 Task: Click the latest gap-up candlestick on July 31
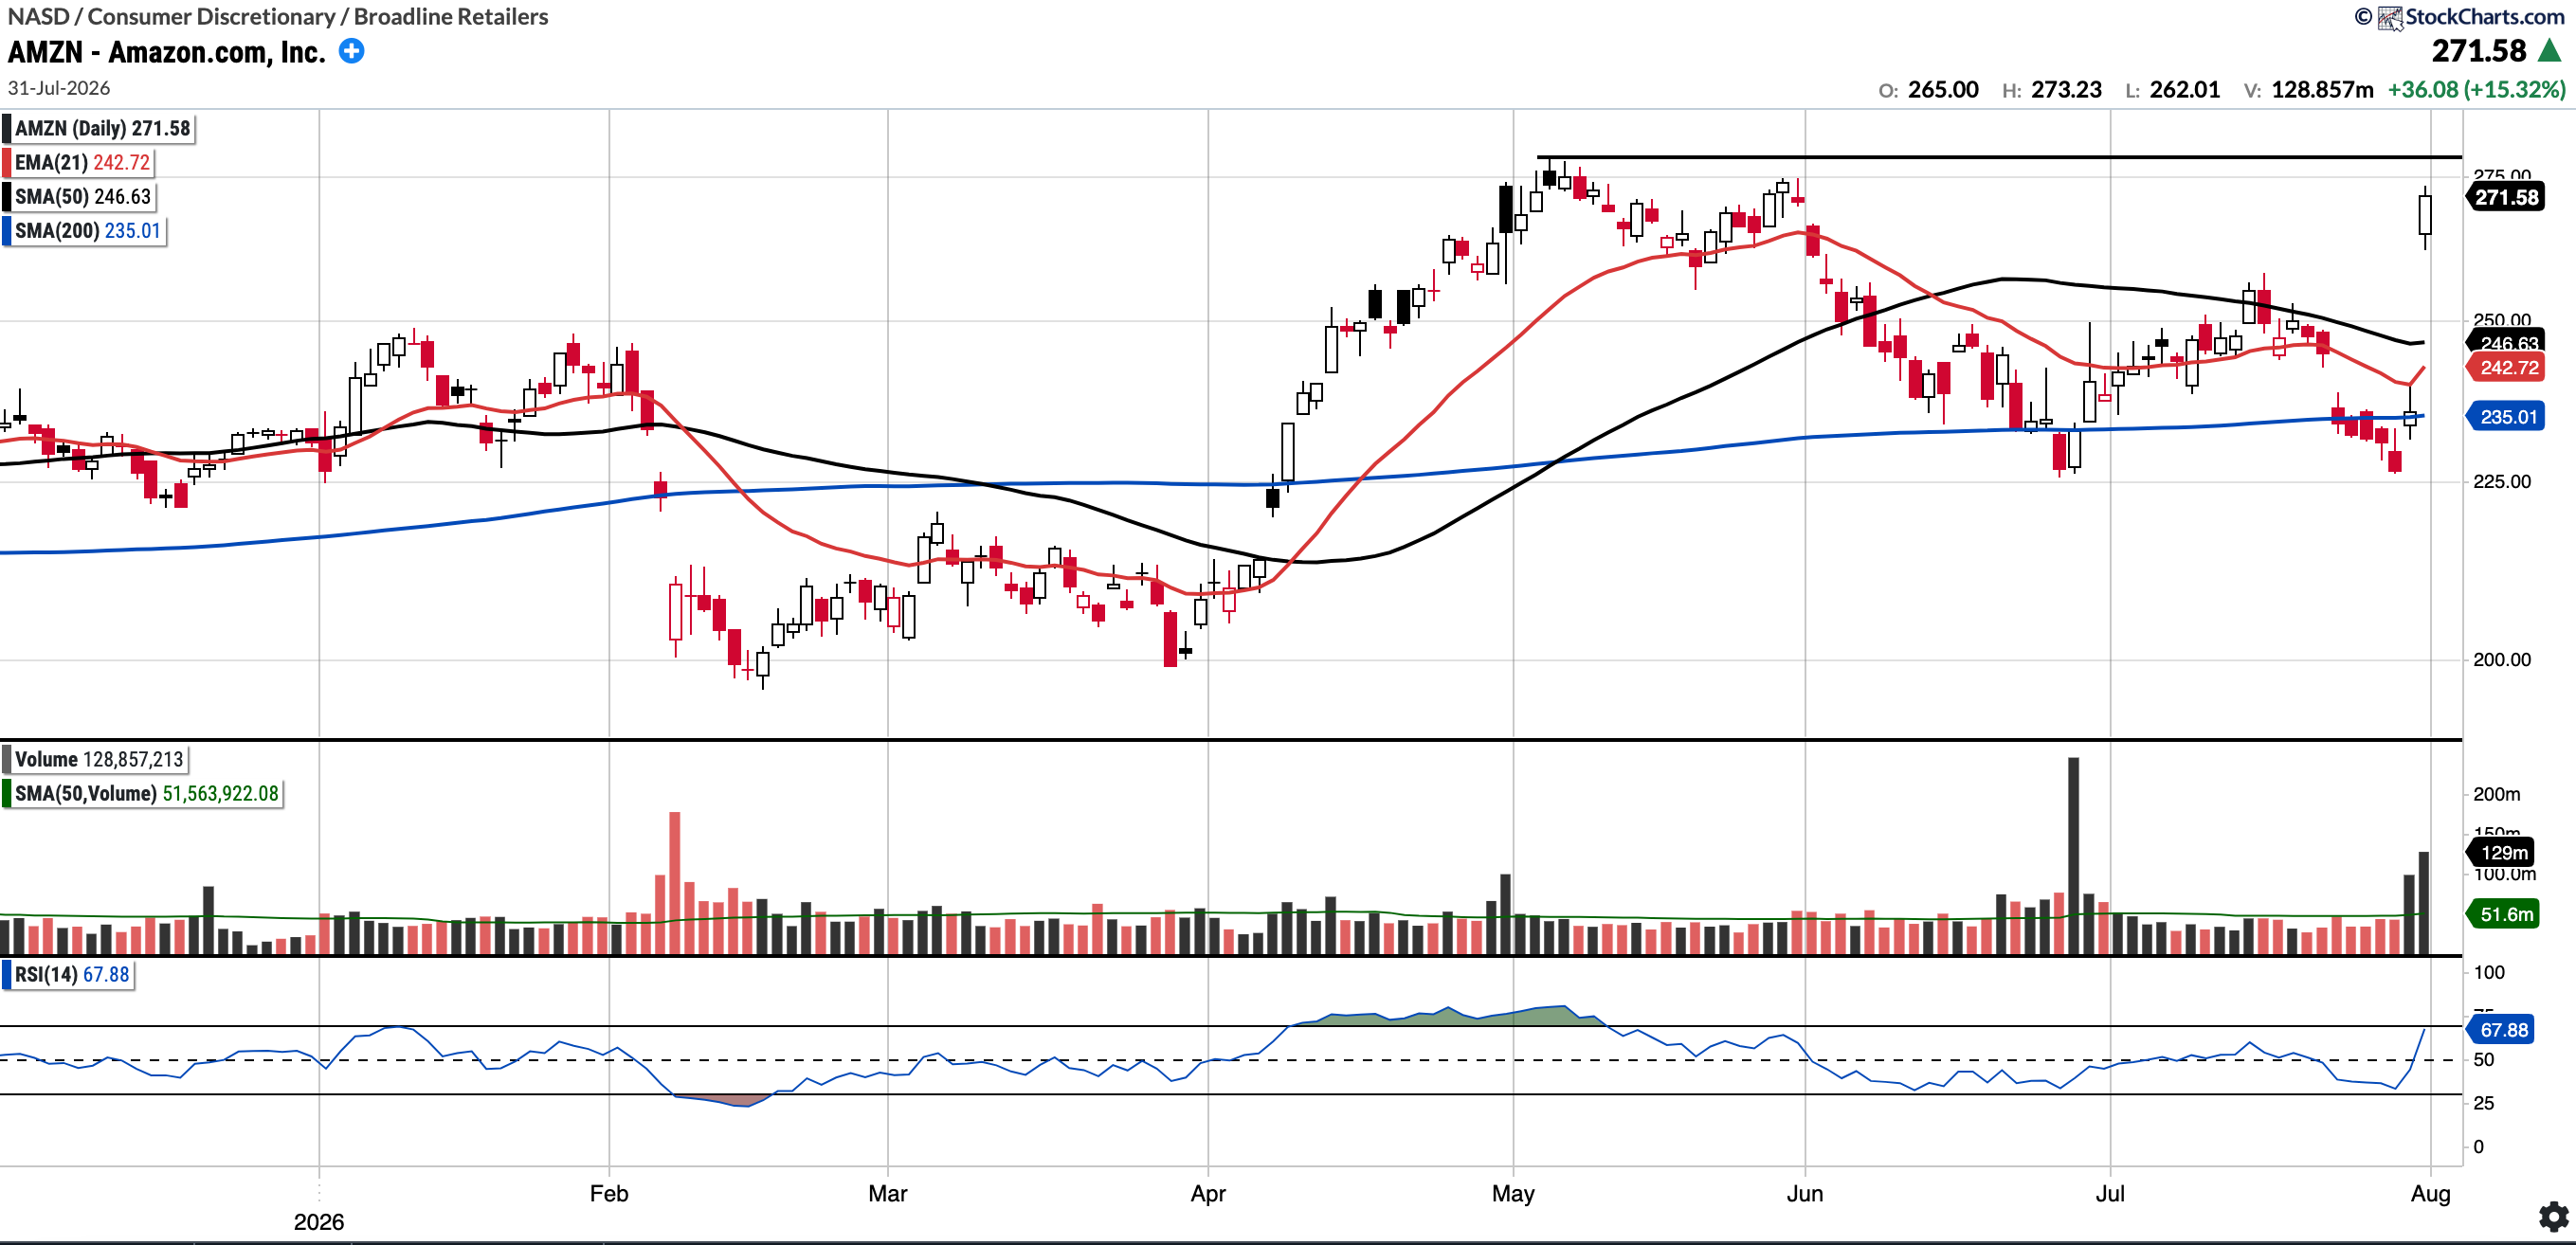click(2425, 216)
